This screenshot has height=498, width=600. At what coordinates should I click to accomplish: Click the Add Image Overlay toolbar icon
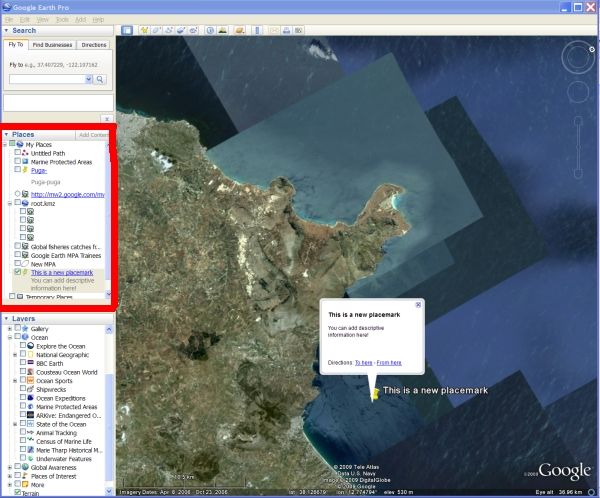pyautogui.click(x=181, y=30)
